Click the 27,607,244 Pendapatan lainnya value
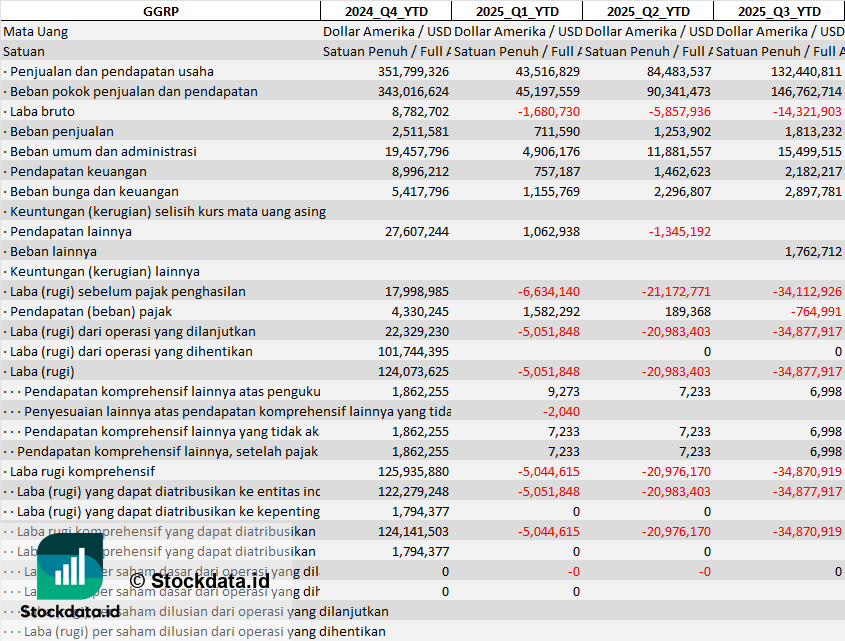This screenshot has width=845, height=641. pos(413,231)
